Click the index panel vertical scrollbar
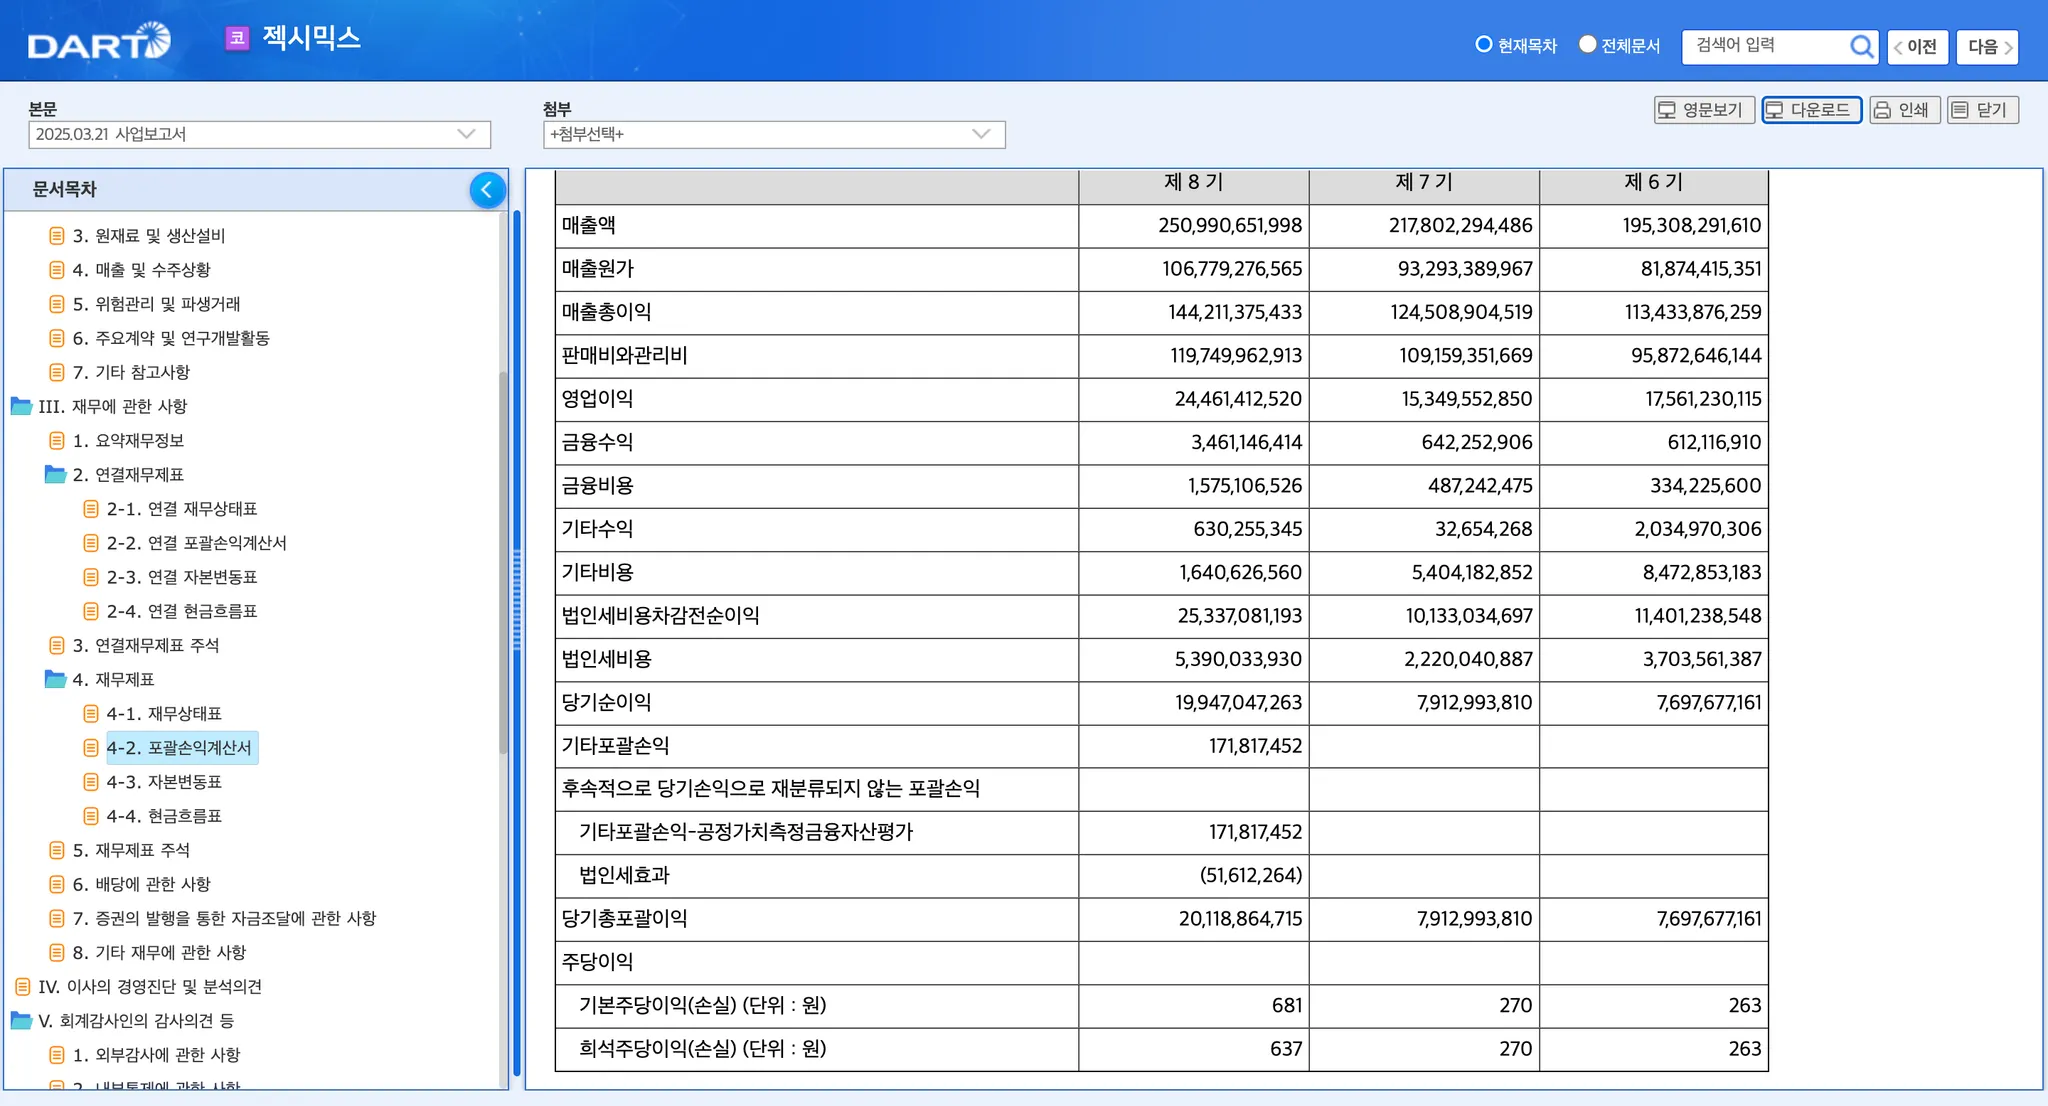The image size is (2048, 1106). point(504,560)
